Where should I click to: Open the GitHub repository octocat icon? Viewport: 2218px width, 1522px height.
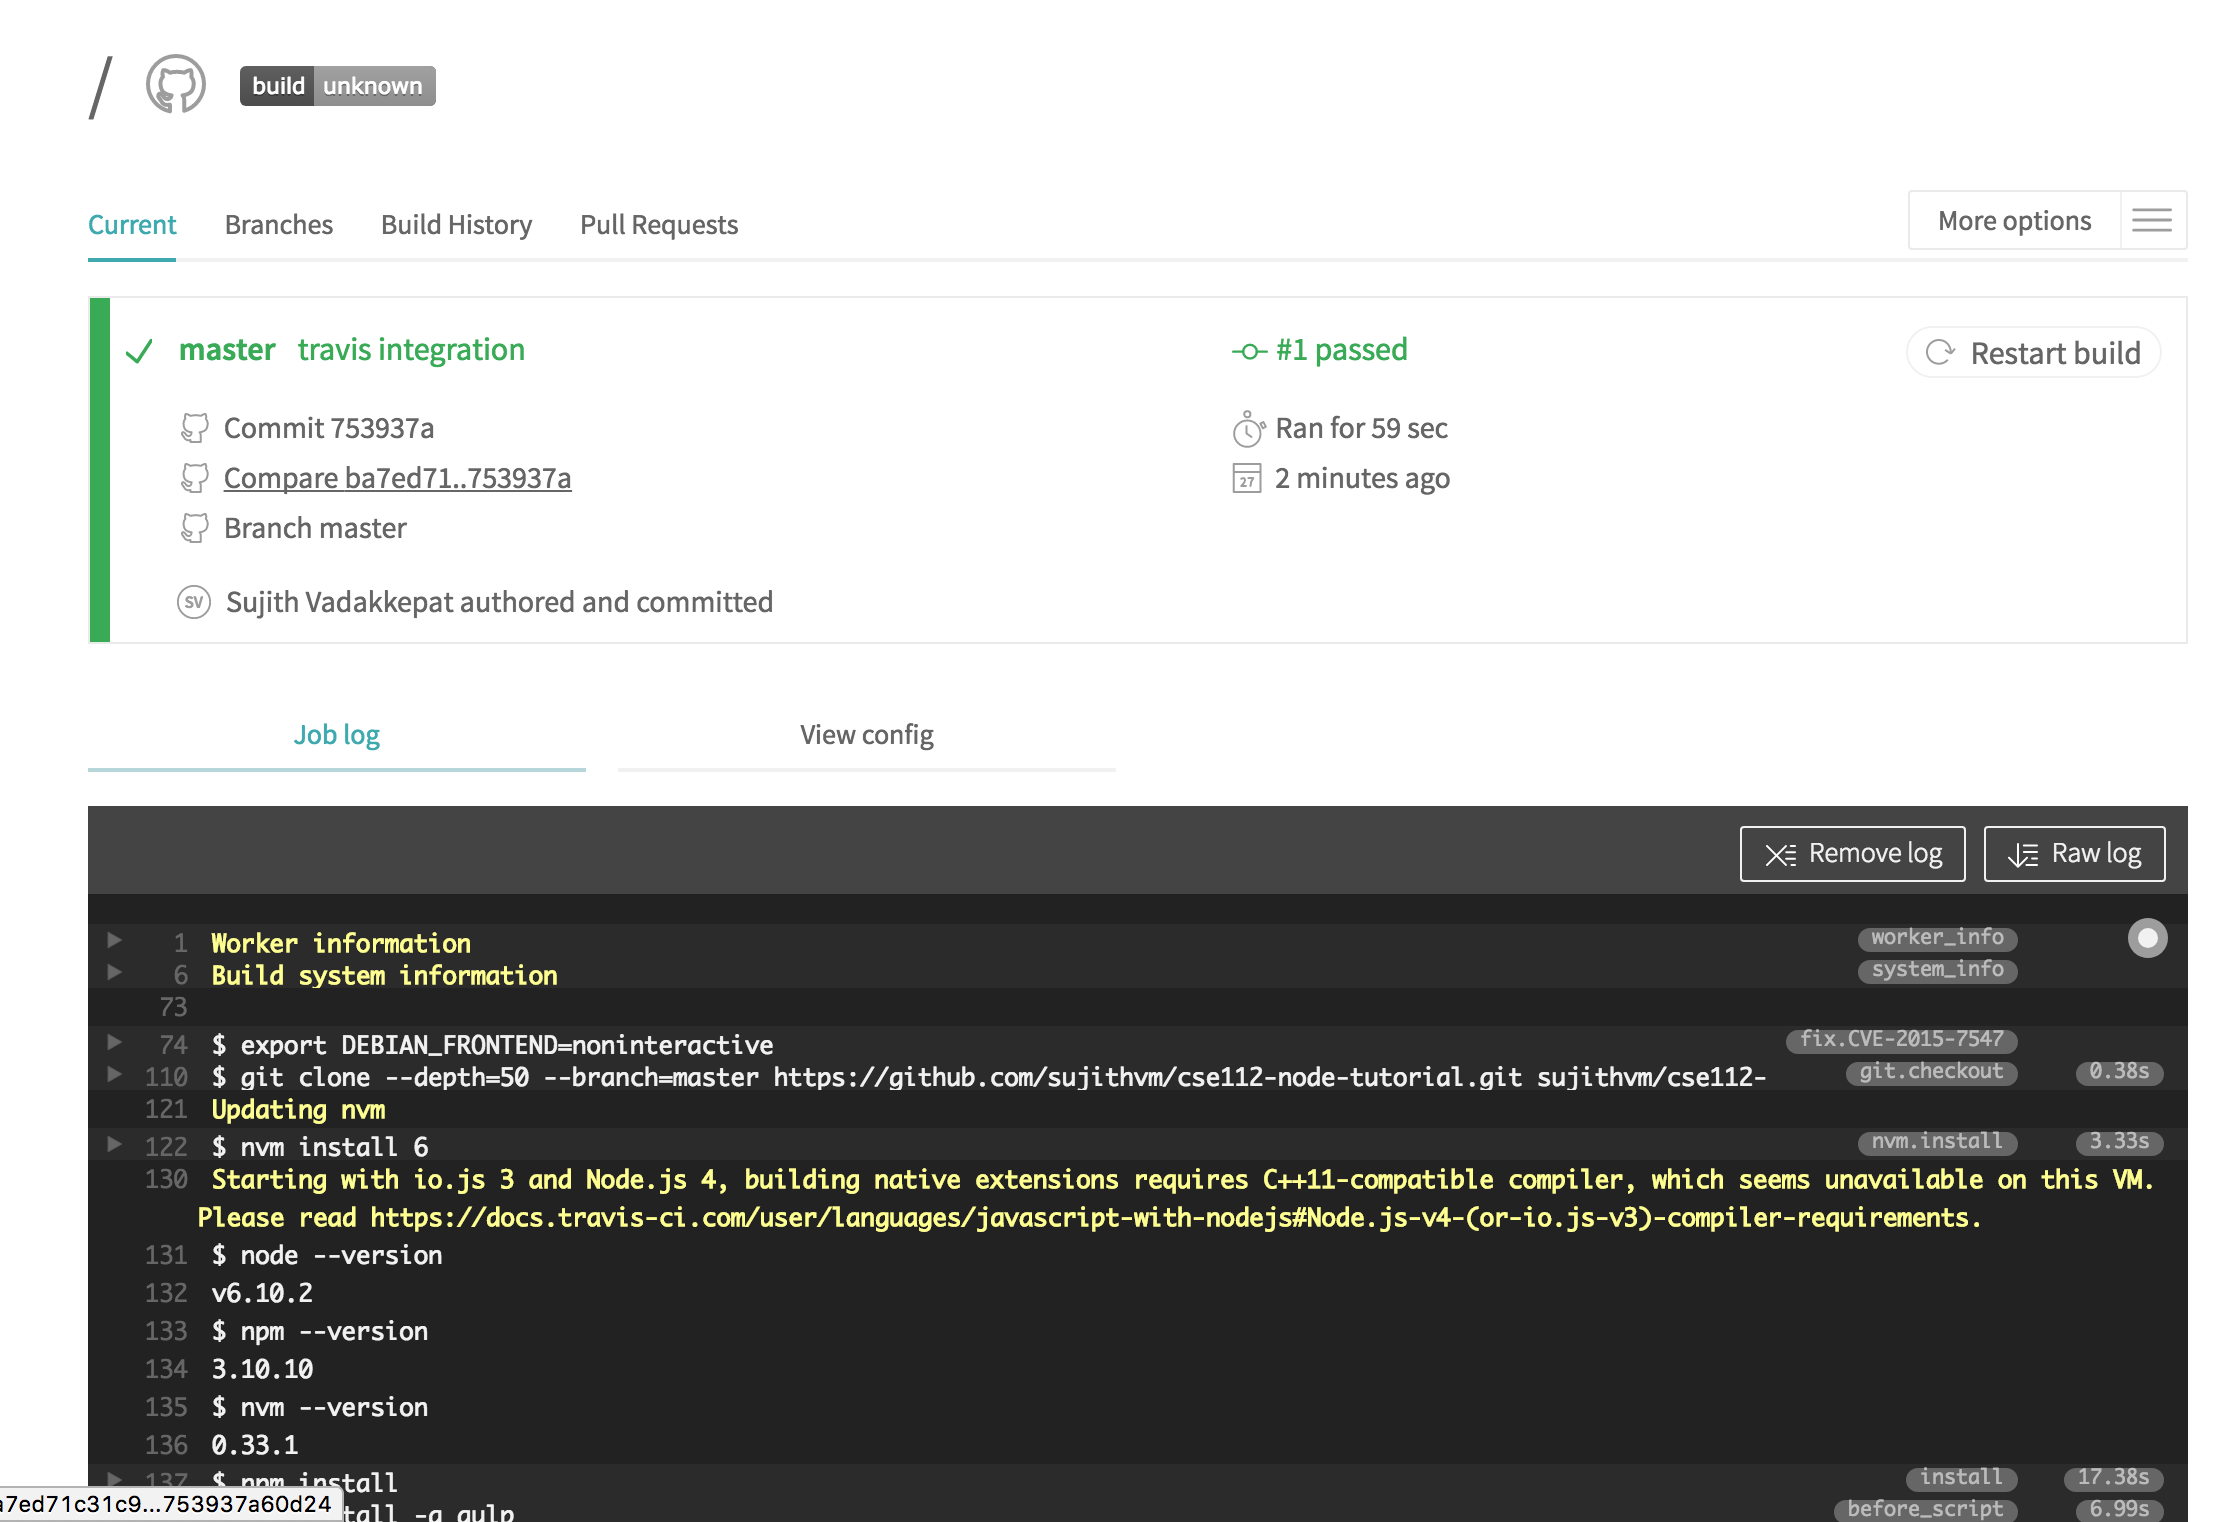click(176, 85)
